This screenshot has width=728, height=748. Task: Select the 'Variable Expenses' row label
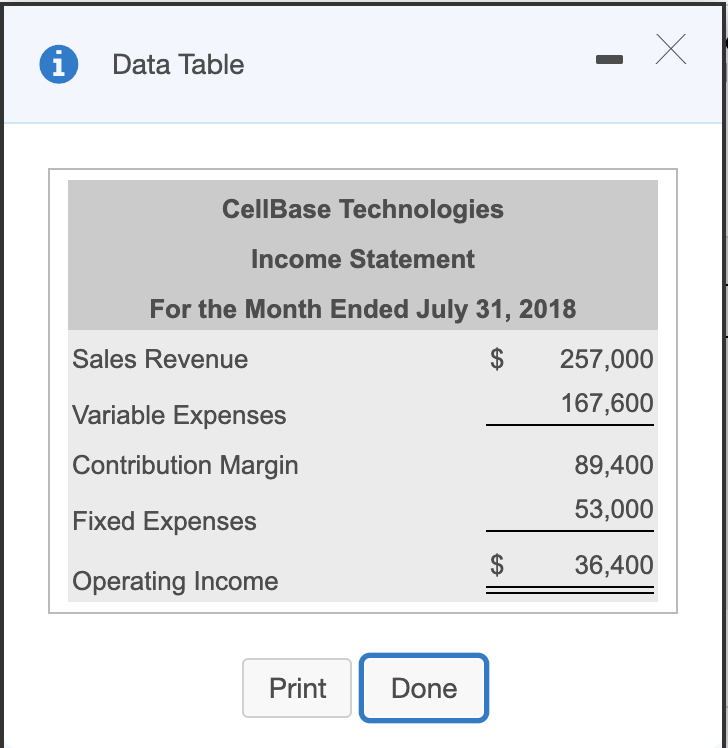[x=179, y=415]
